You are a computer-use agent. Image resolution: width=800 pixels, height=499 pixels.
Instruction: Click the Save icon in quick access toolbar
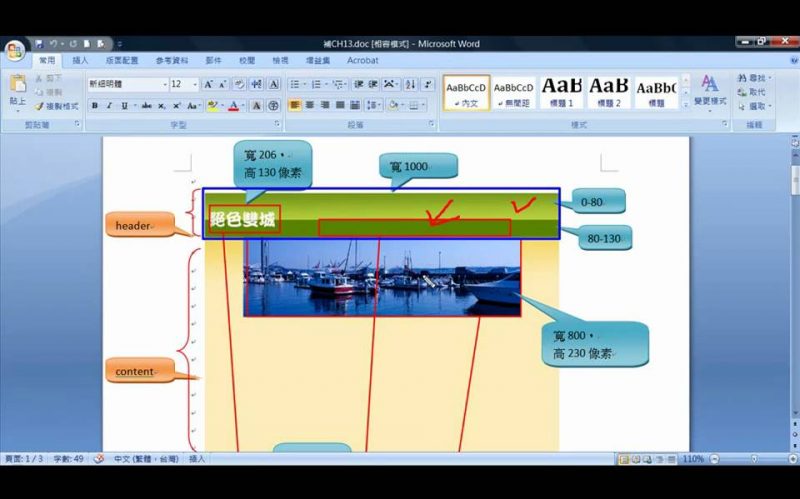click(39, 44)
